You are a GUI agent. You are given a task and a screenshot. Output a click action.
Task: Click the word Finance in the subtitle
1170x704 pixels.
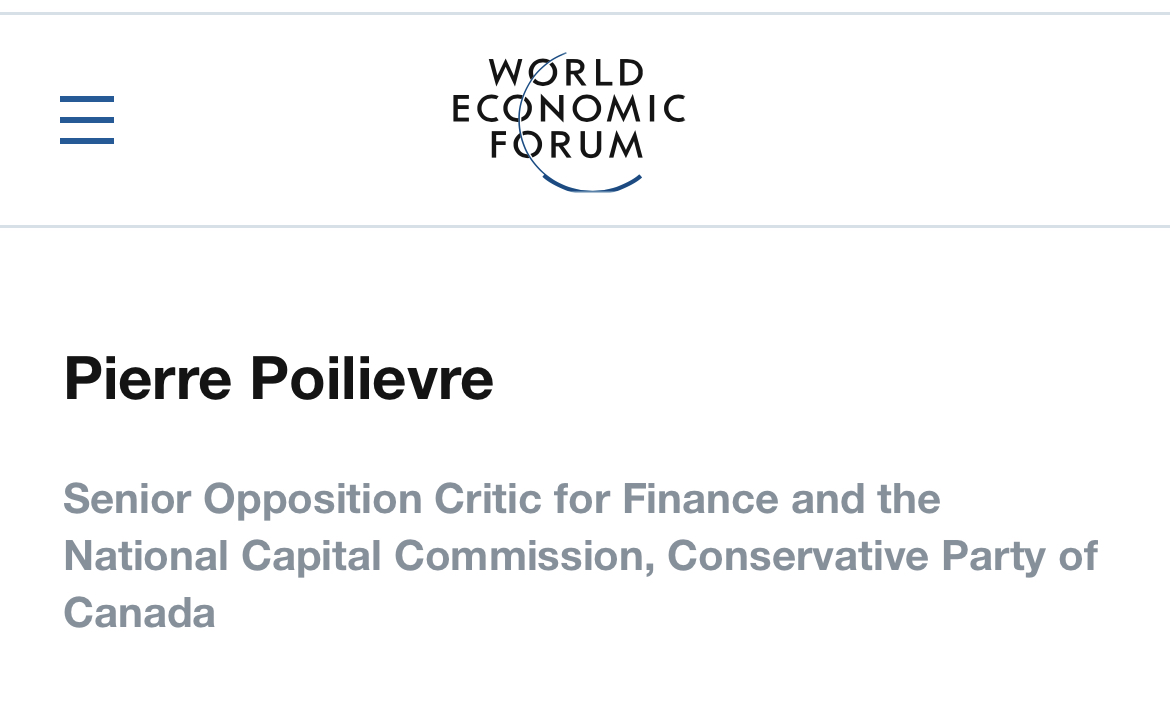(701, 499)
